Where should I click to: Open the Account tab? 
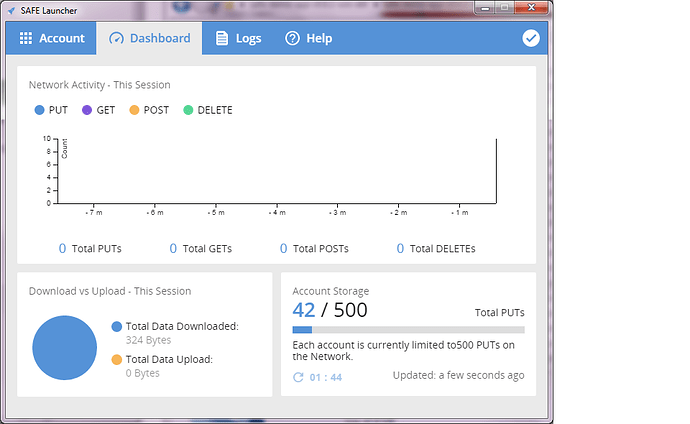[51, 38]
